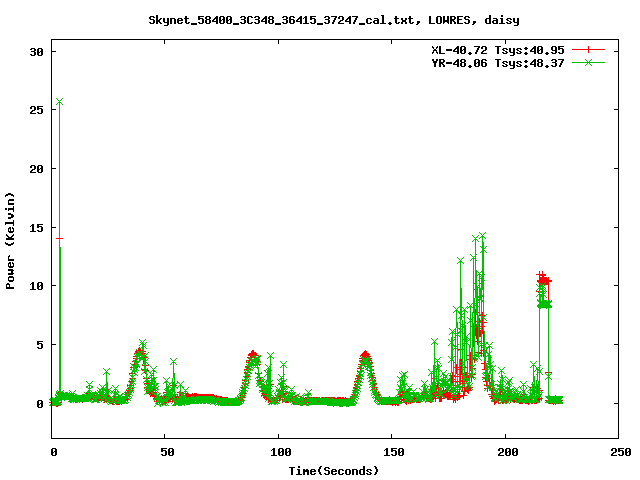Click the red calibration plateau markers near 215 seconds
Viewport: 640px width, 480px height.
pyautogui.click(x=544, y=279)
